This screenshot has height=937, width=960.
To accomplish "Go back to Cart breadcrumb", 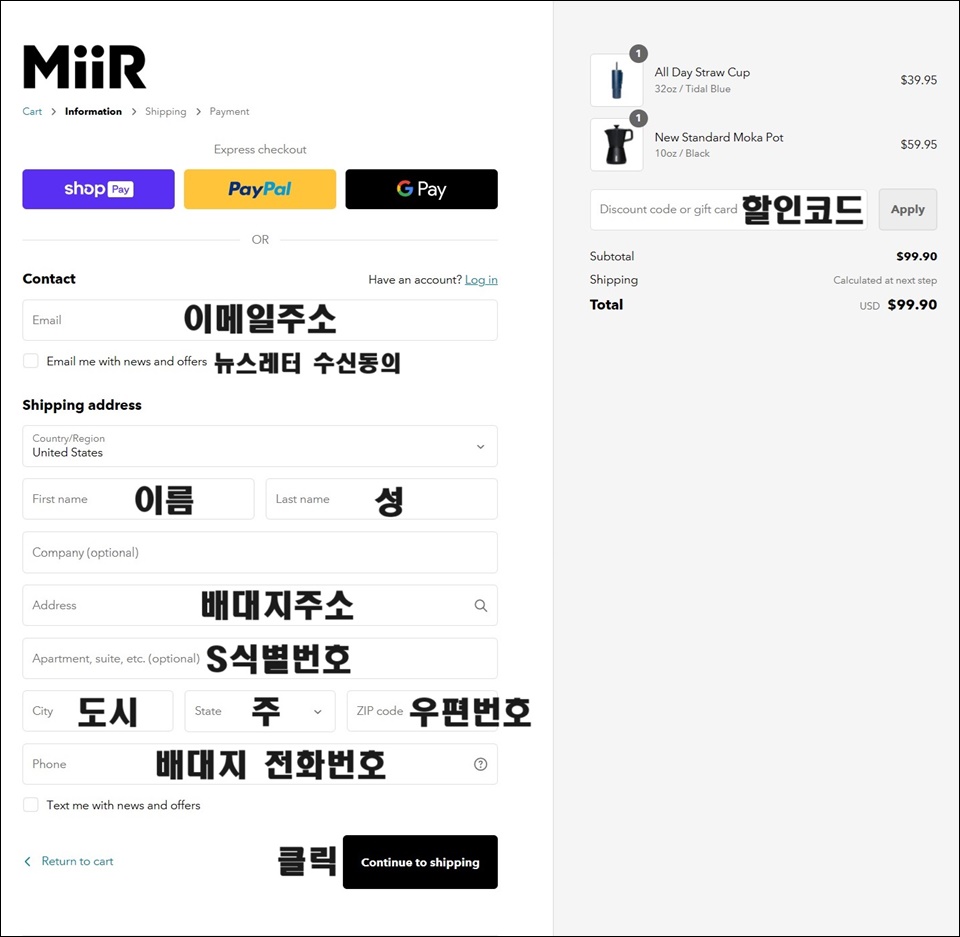I will pyautogui.click(x=32, y=111).
